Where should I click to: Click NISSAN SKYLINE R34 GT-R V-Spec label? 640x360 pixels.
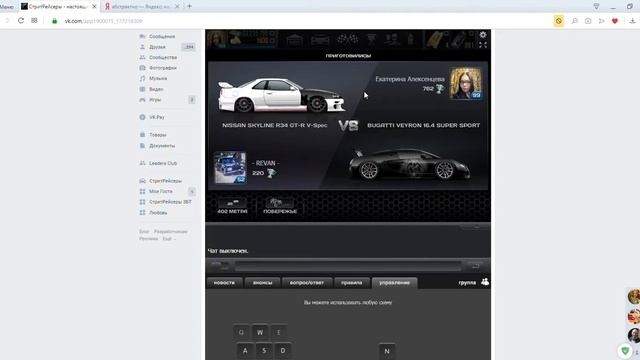pos(275,125)
